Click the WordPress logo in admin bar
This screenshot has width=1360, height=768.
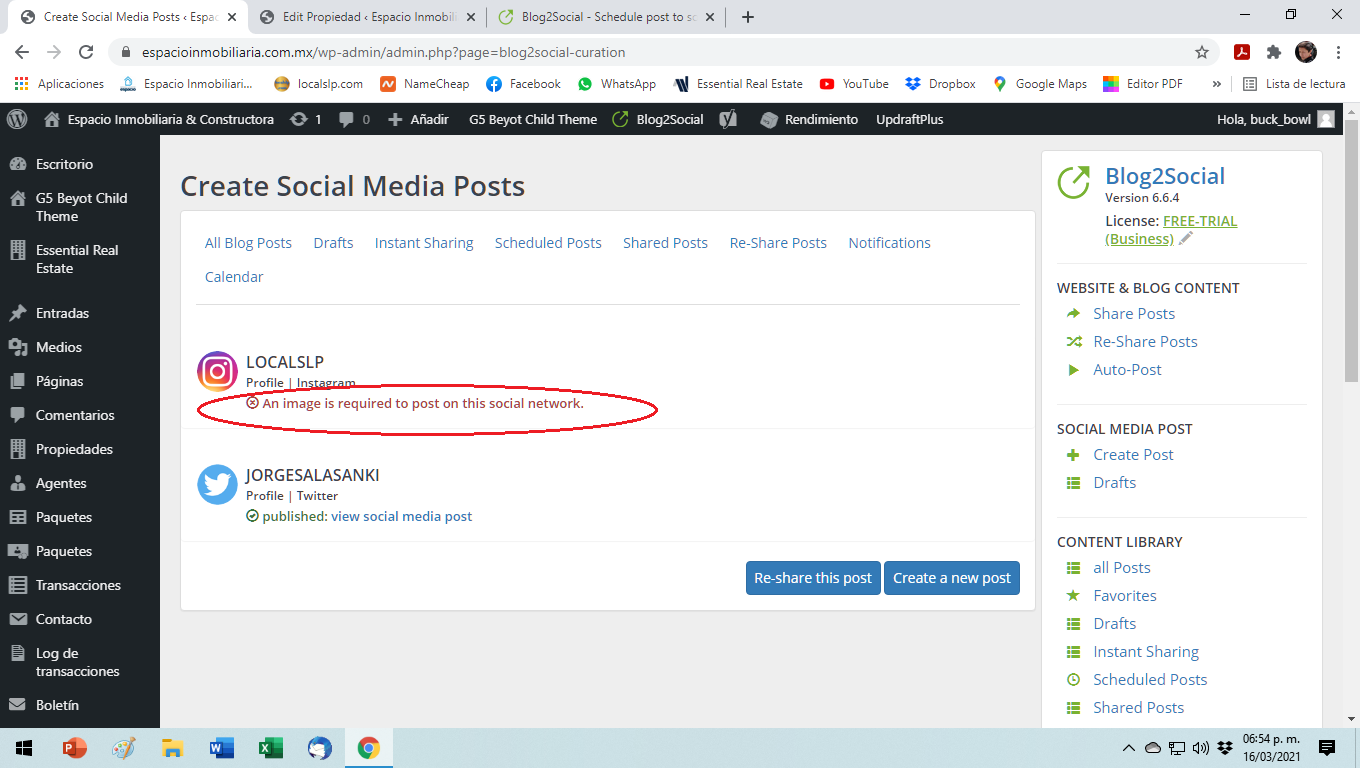pyautogui.click(x=17, y=119)
